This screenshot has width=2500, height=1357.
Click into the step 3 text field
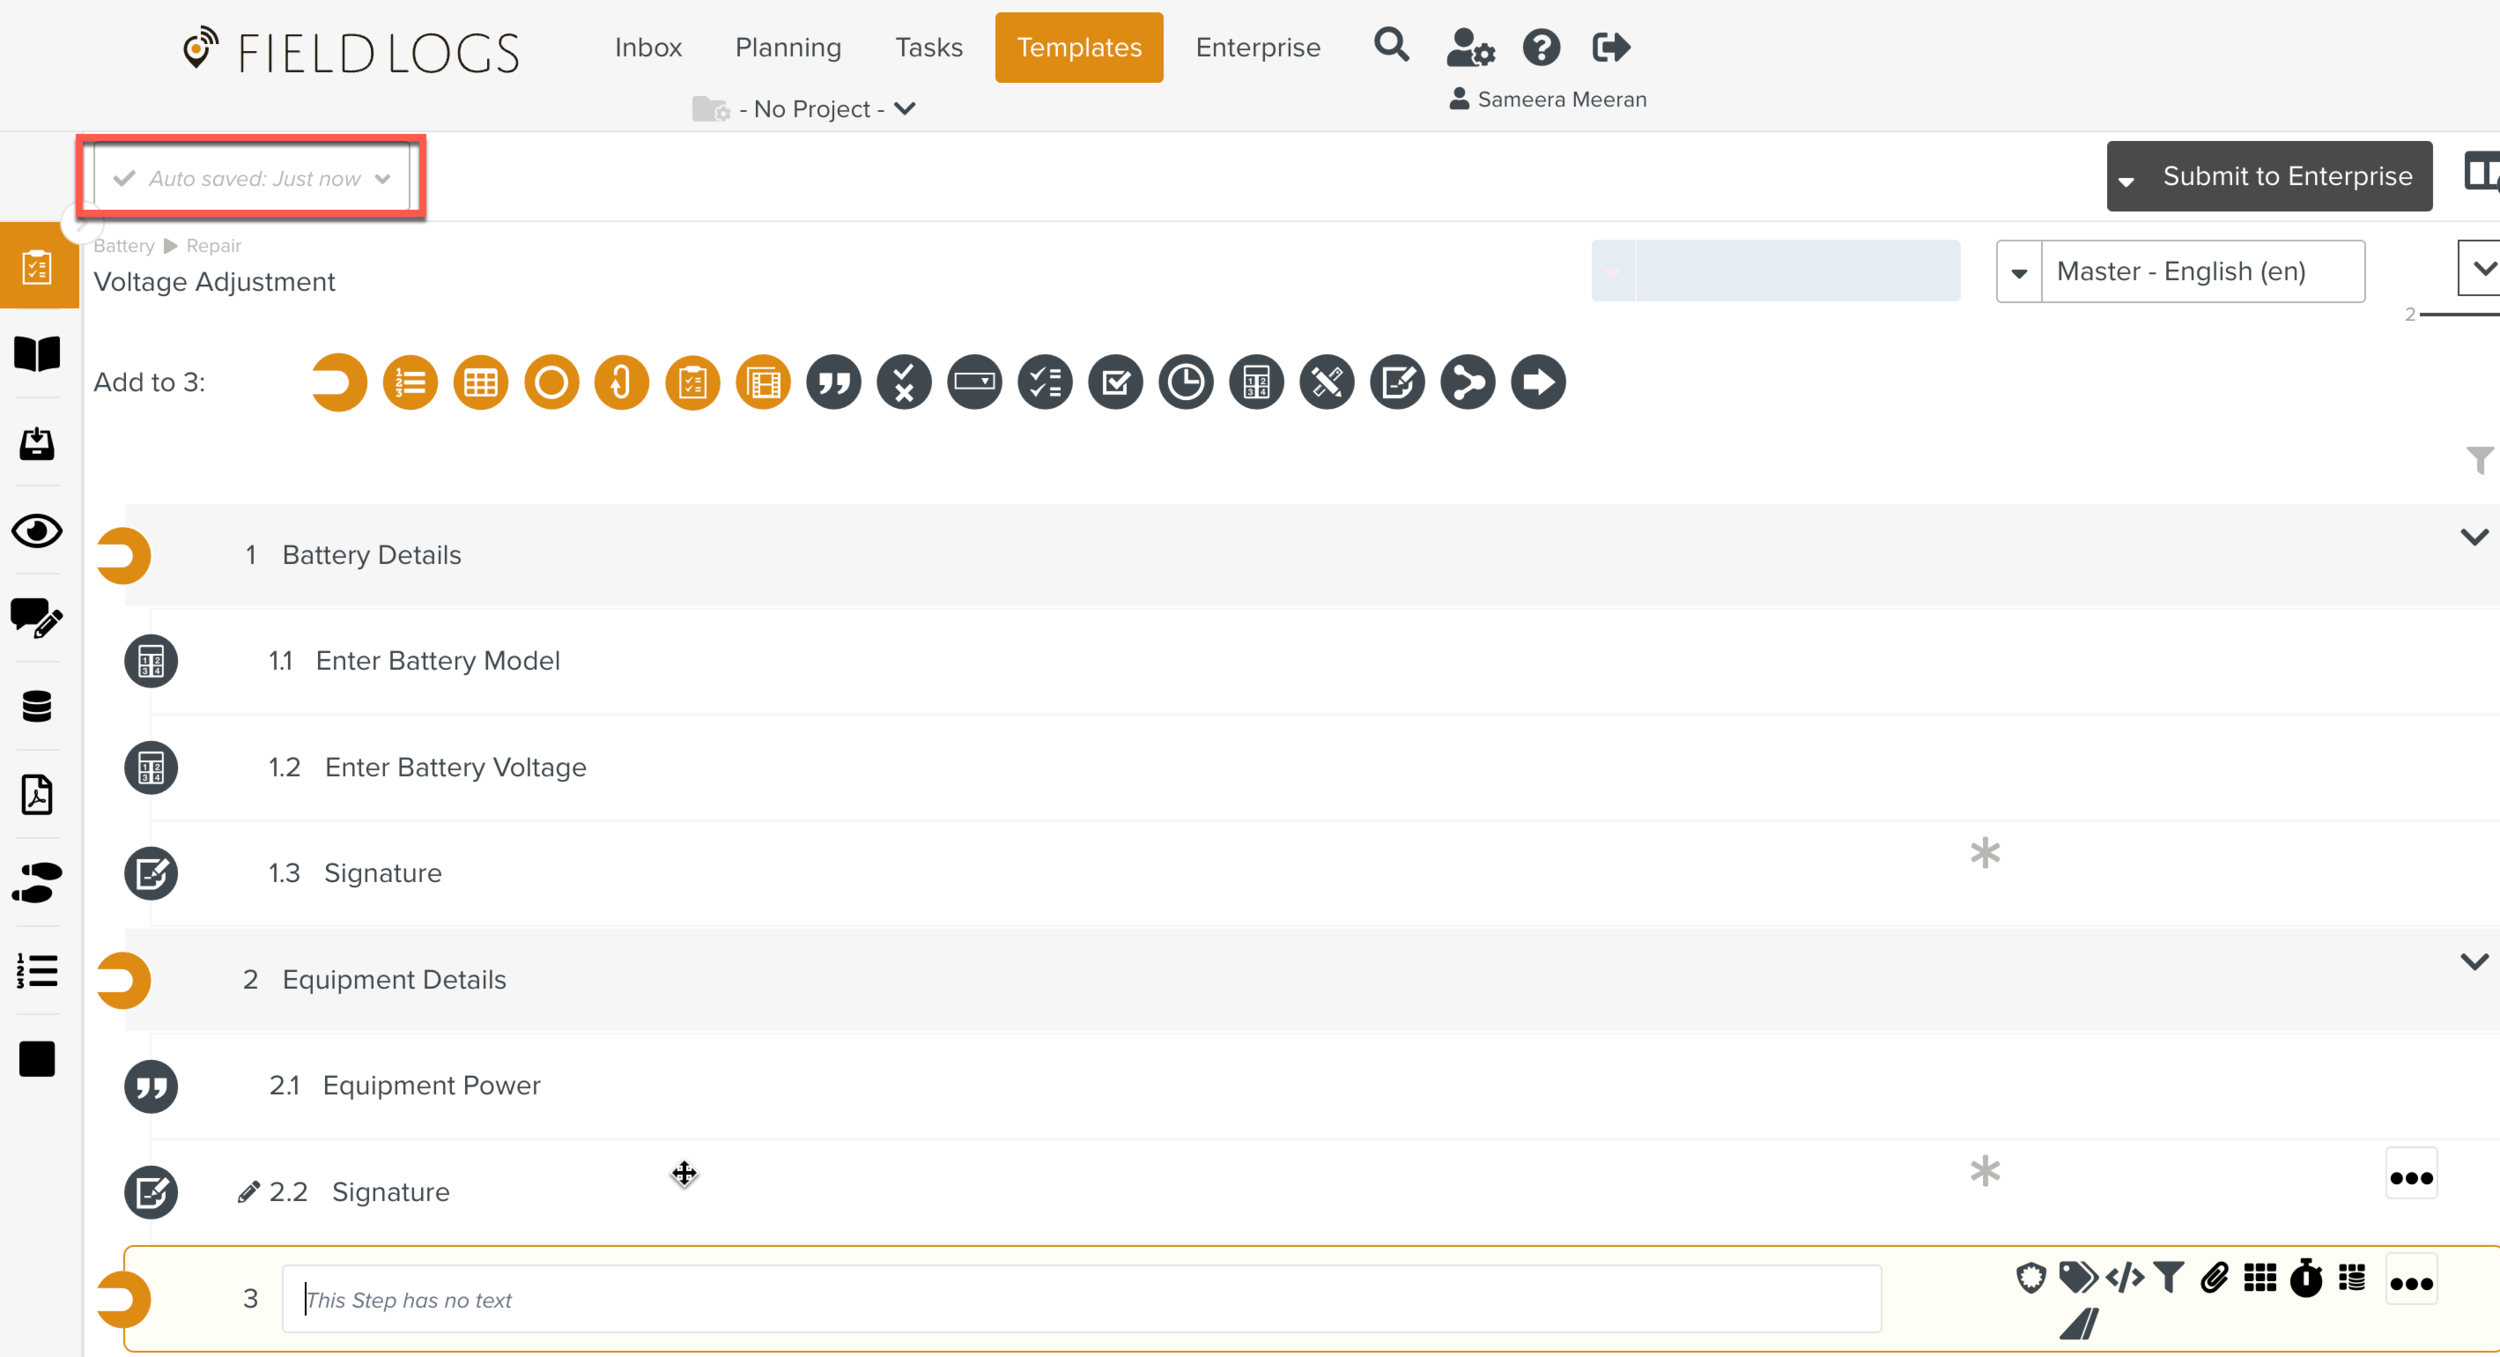pos(1081,1299)
